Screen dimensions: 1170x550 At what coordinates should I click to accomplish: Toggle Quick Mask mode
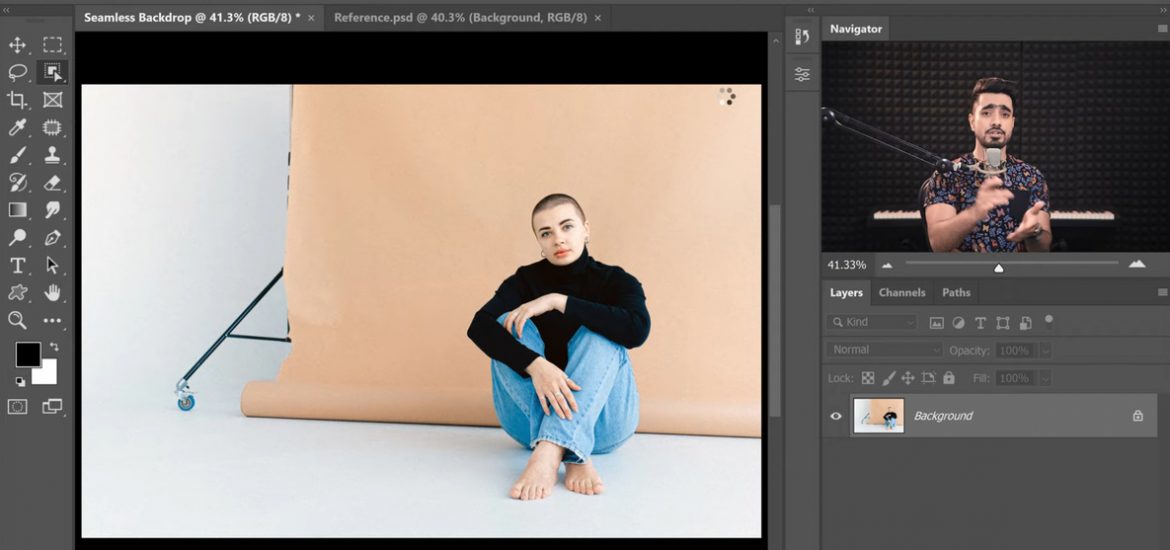(x=17, y=407)
